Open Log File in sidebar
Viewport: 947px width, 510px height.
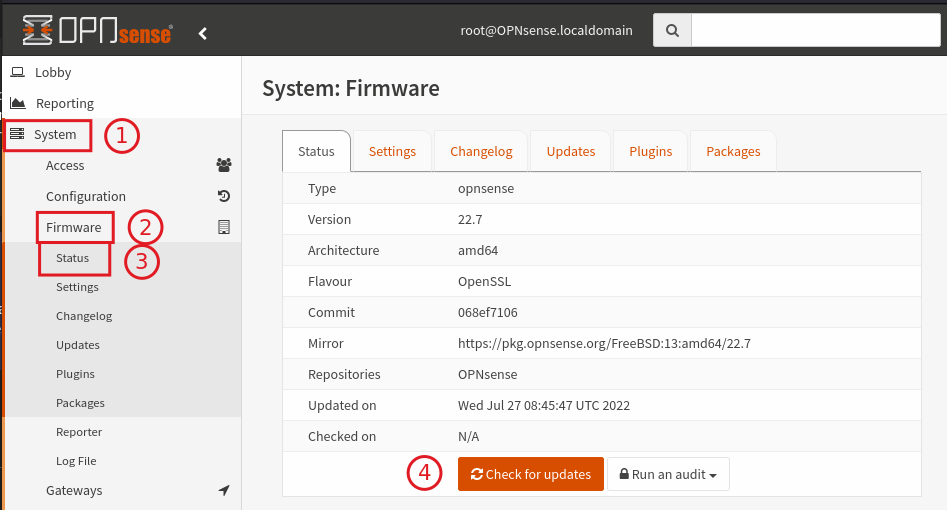pyautogui.click(x=76, y=461)
